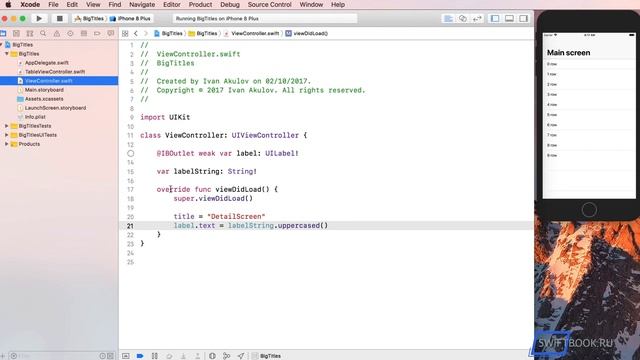Open the Report navigator tab

pyautogui.click(x=111, y=33)
